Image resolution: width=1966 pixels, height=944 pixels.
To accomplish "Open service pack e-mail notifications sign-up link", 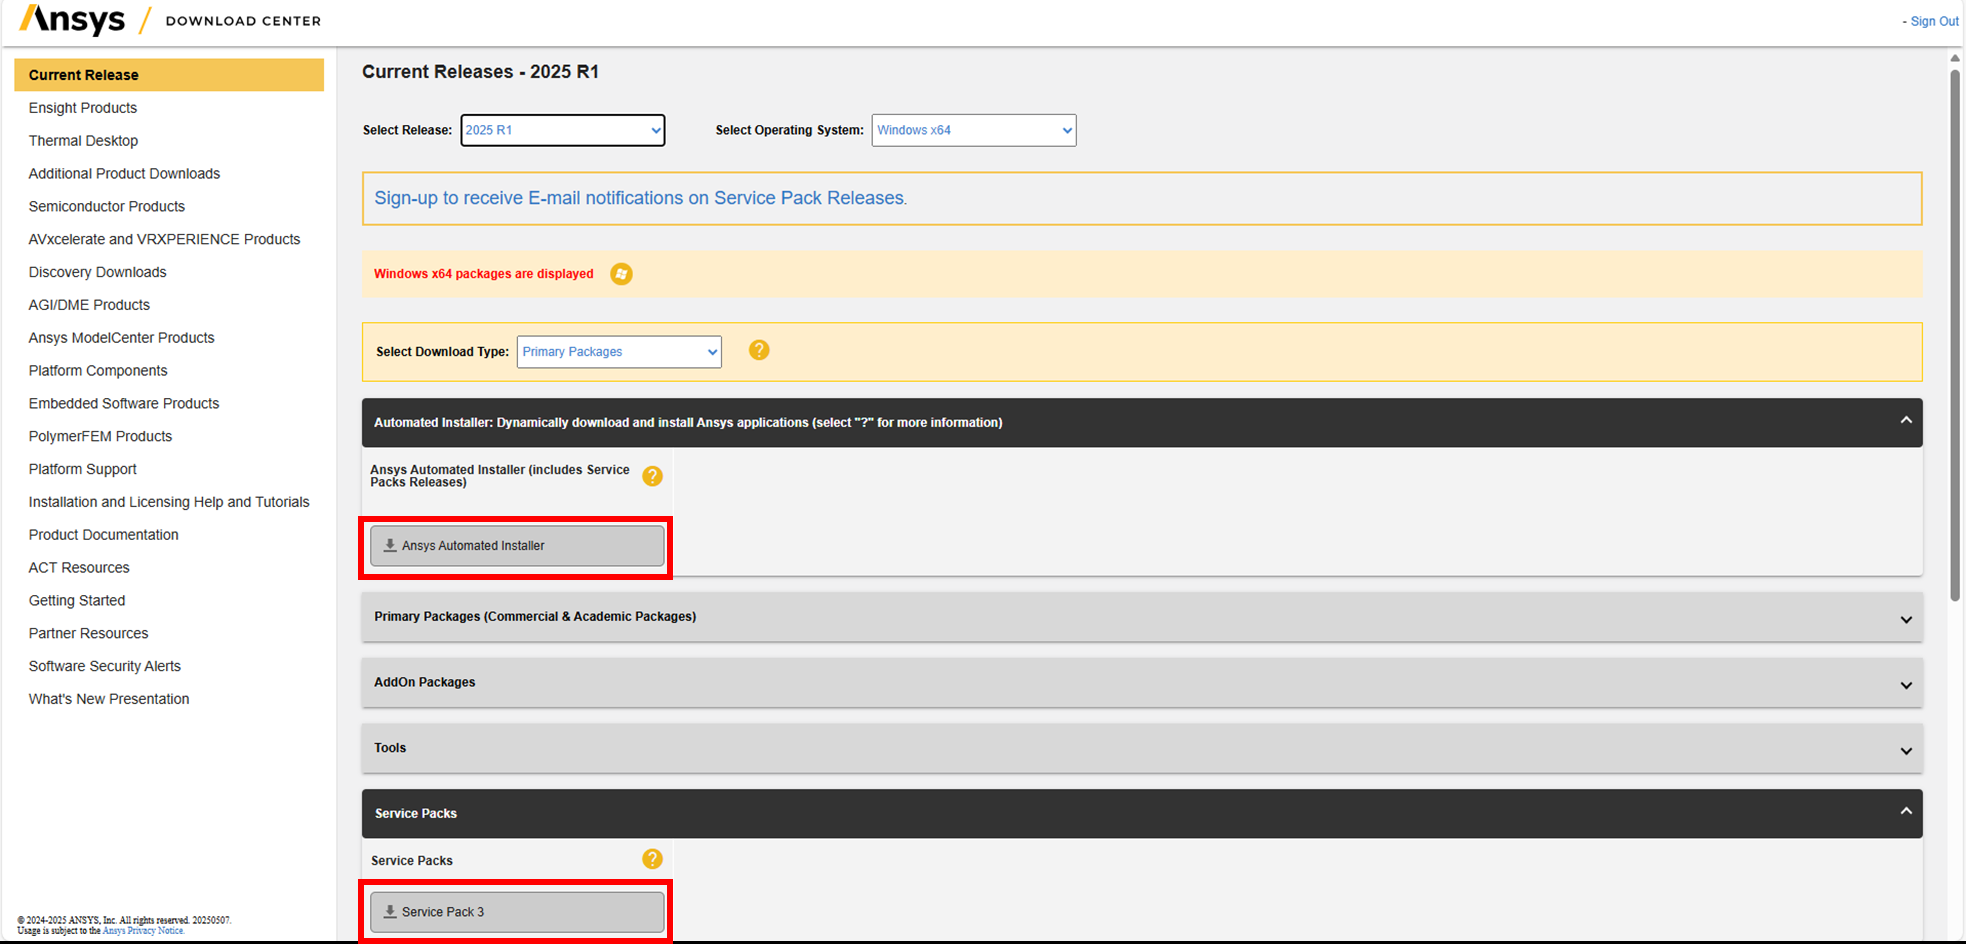I will (x=641, y=198).
